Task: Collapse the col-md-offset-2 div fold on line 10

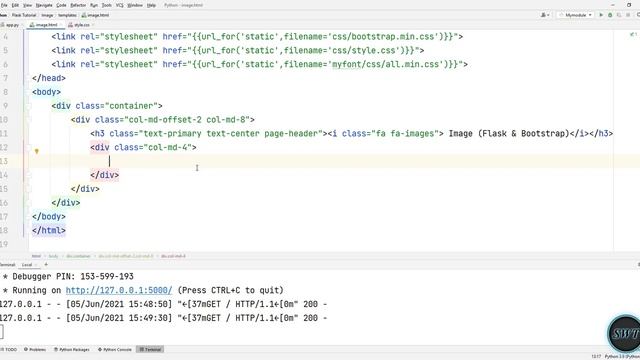Action: point(29,120)
